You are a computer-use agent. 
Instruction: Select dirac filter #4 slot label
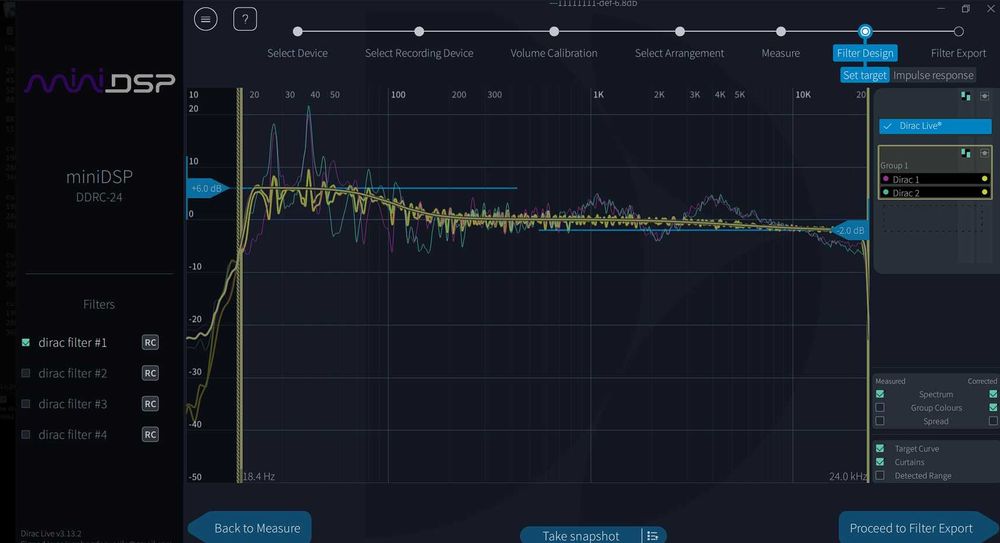pyautogui.click(x=73, y=435)
